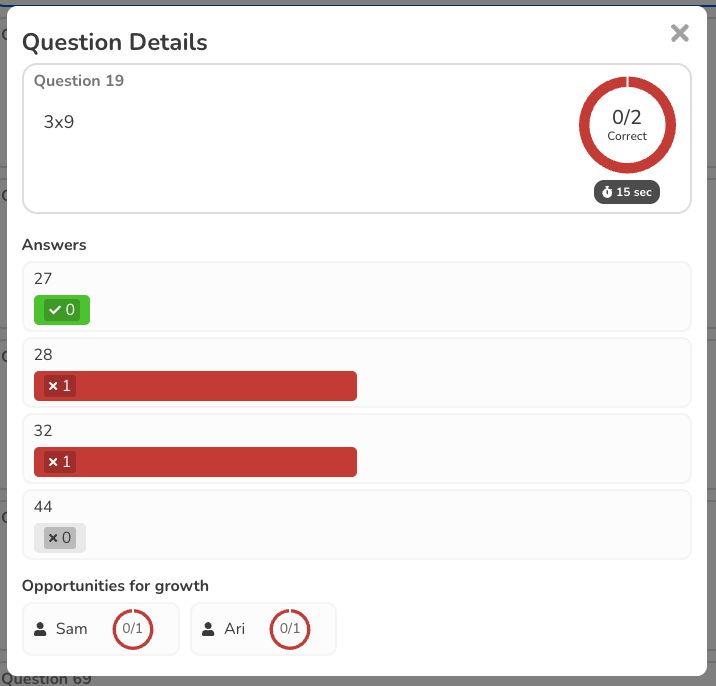Click the 0/2 Correct donut chart

click(627, 125)
